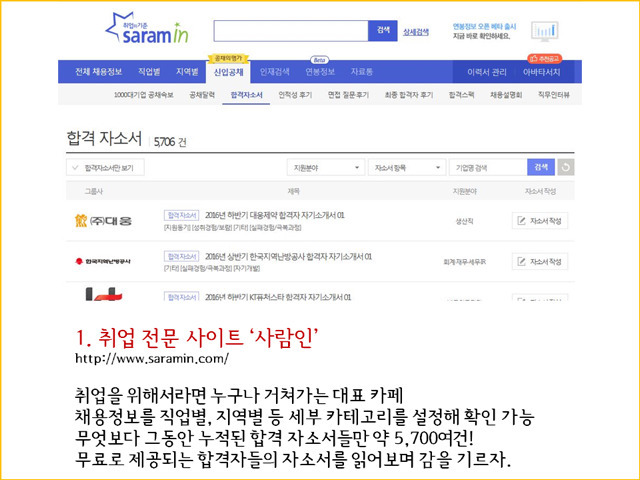Open 공채달력 submenu
Viewport: 640px width, 480px height.
point(202,95)
